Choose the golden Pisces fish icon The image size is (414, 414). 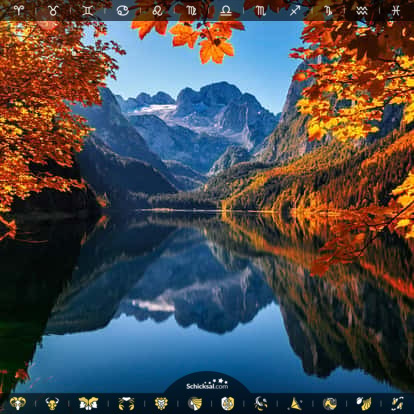(x=397, y=403)
